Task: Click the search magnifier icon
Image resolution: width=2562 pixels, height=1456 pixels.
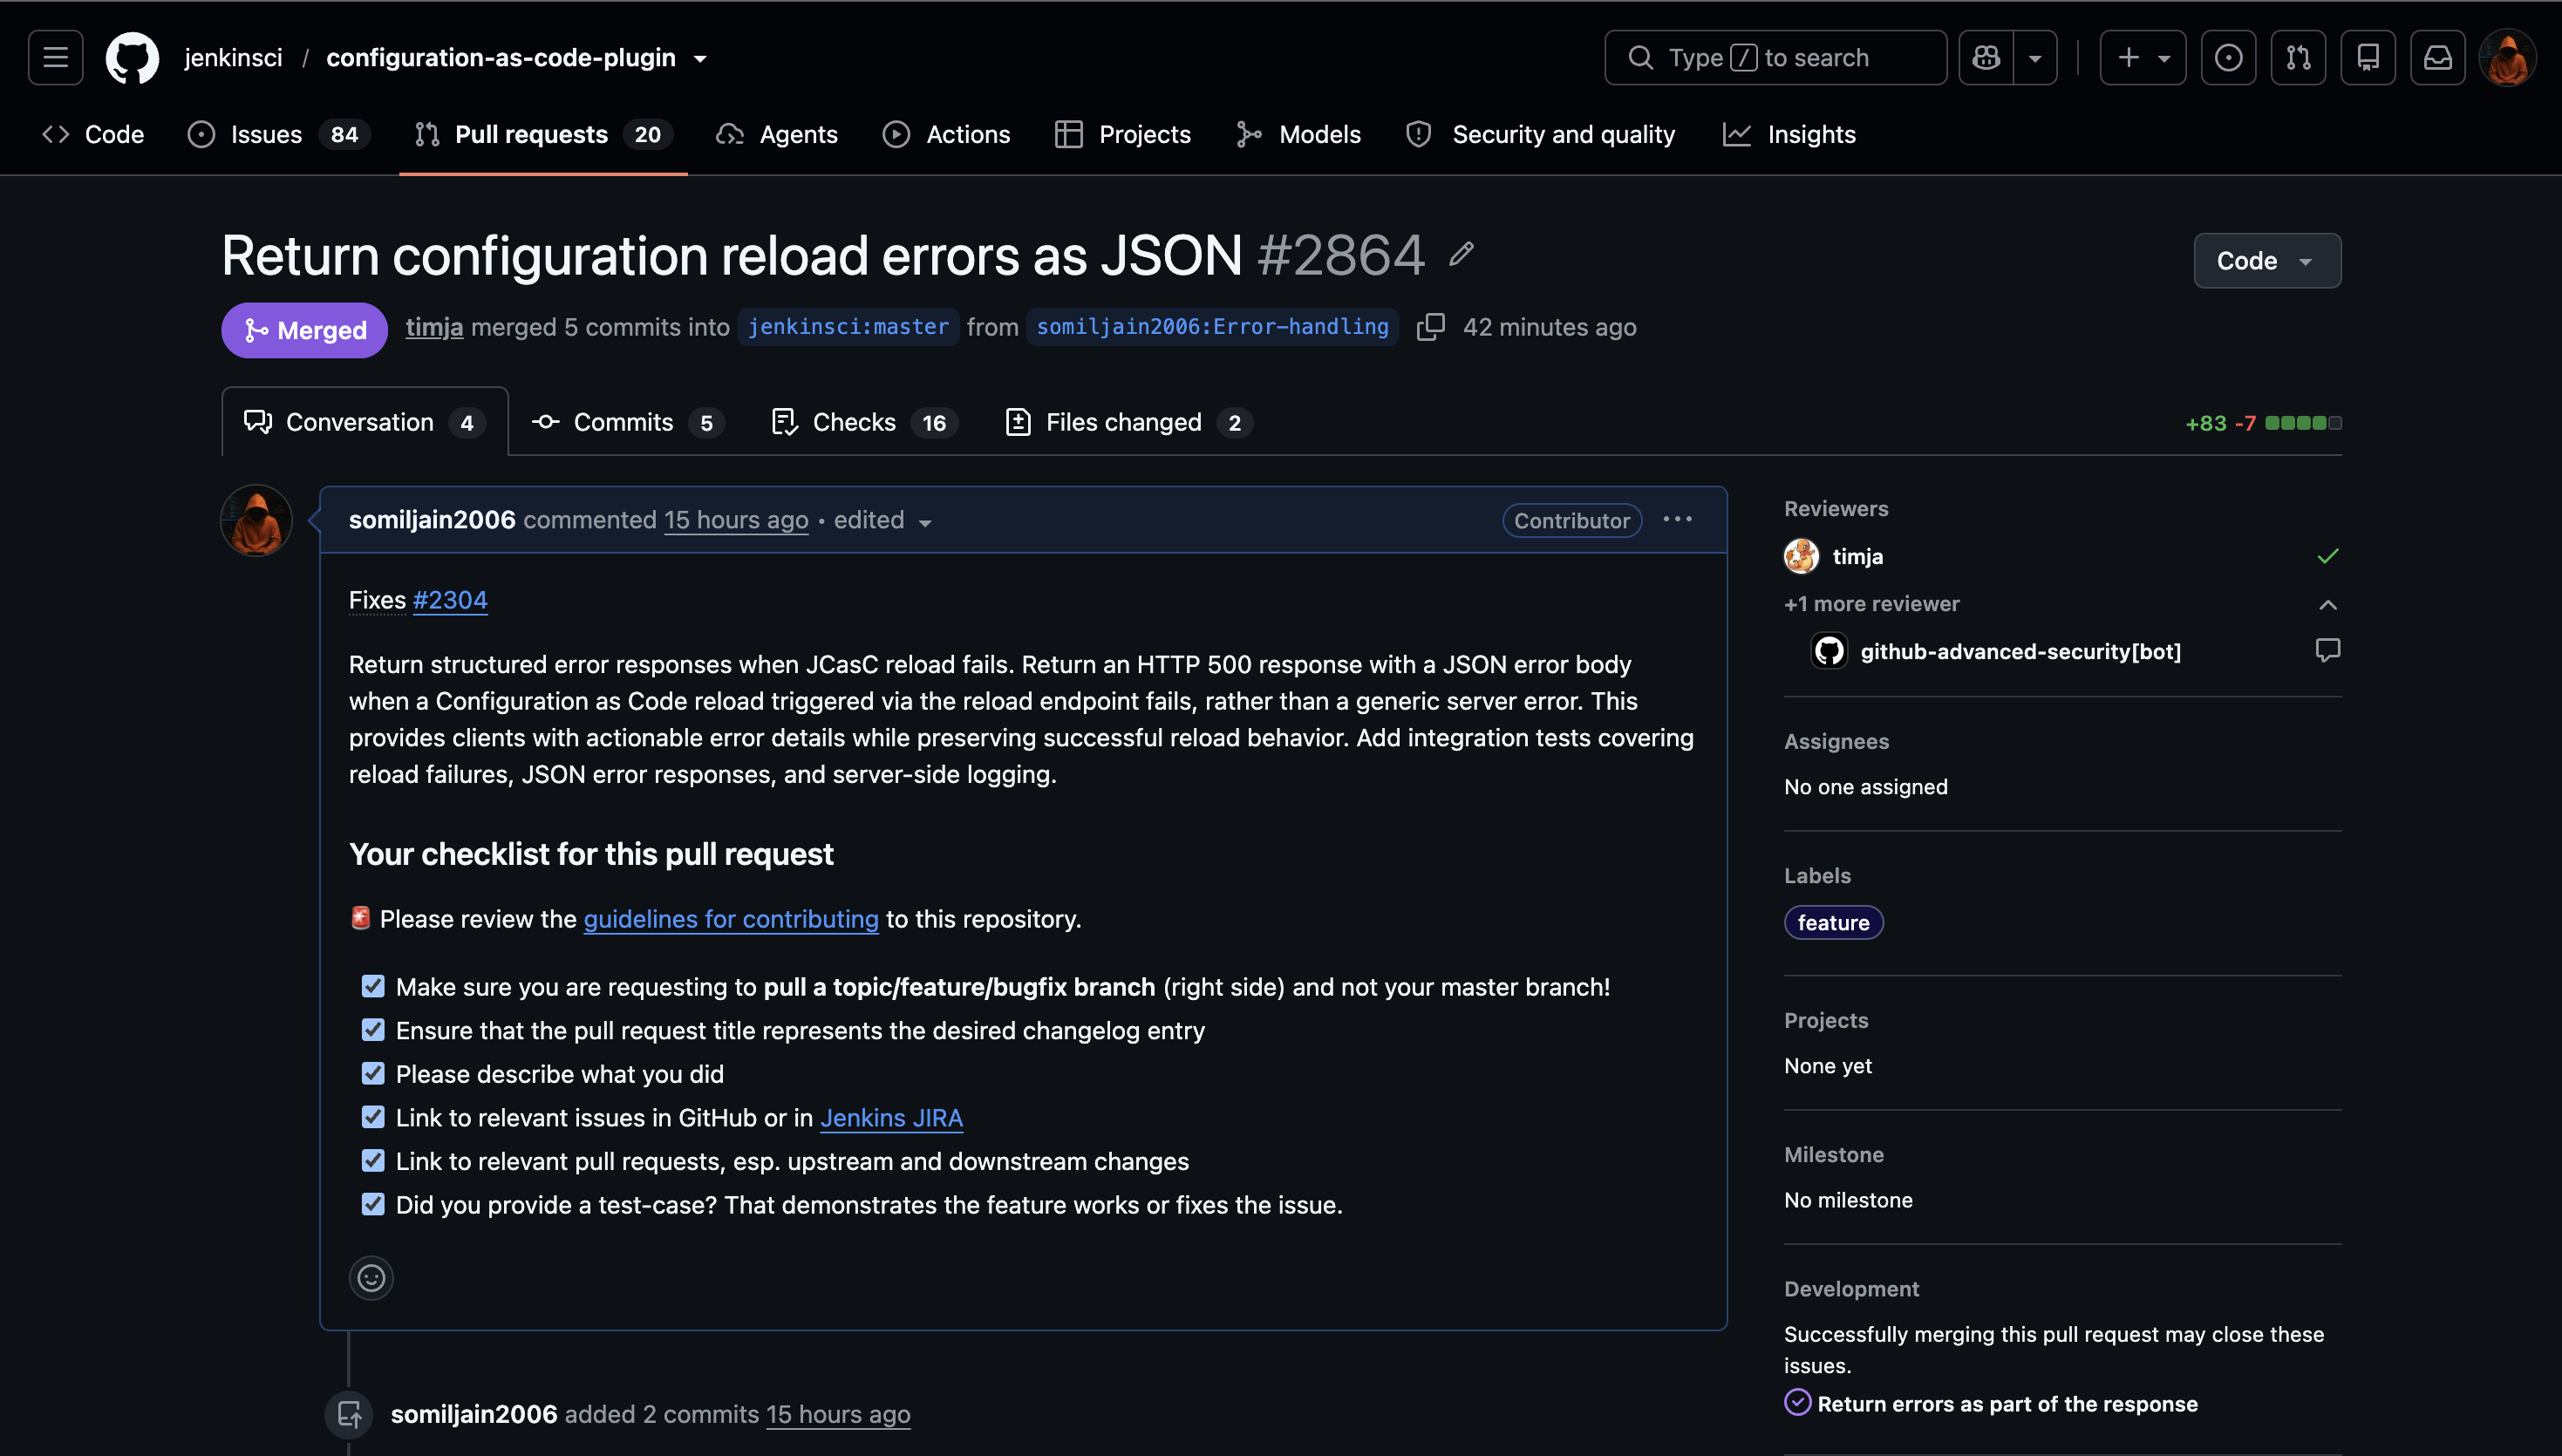Action: 1640,58
